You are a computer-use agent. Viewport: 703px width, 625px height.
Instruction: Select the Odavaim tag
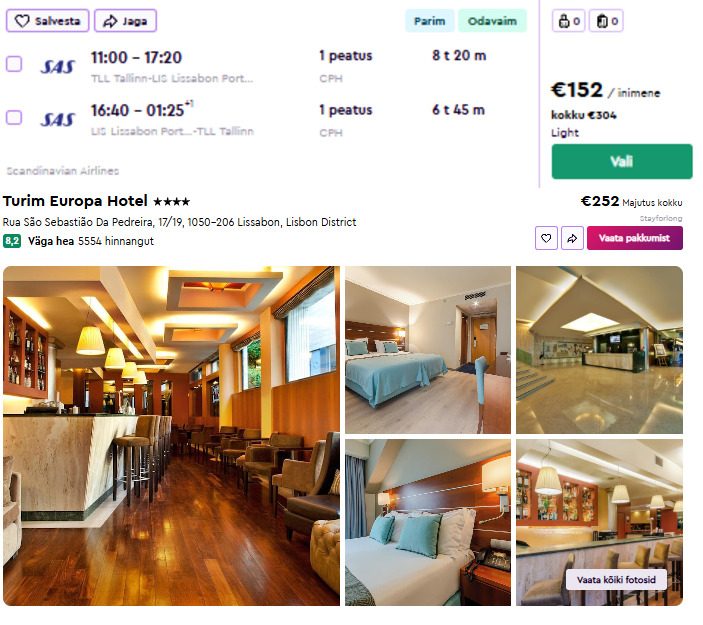(x=492, y=21)
